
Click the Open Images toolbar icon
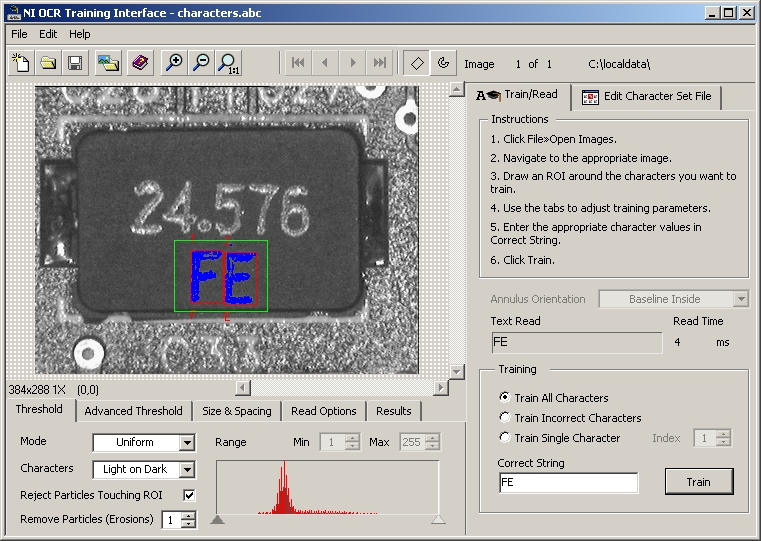click(x=108, y=63)
